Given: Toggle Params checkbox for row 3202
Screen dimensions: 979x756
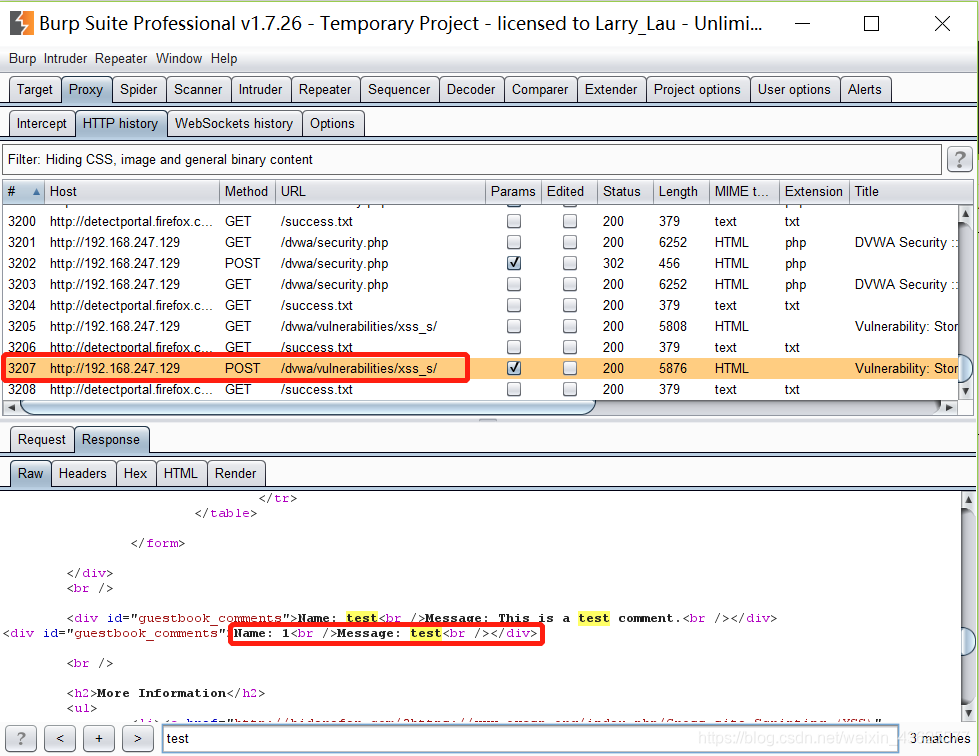Looking at the screenshot, I should [514, 263].
